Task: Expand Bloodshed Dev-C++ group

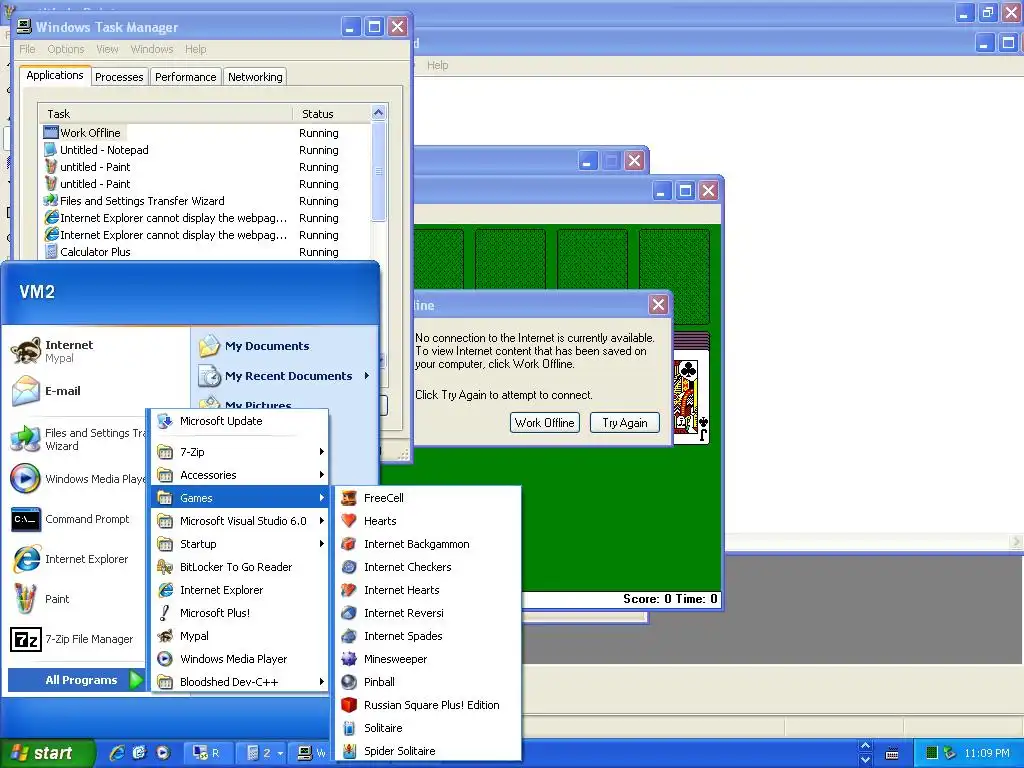Action: (239, 682)
